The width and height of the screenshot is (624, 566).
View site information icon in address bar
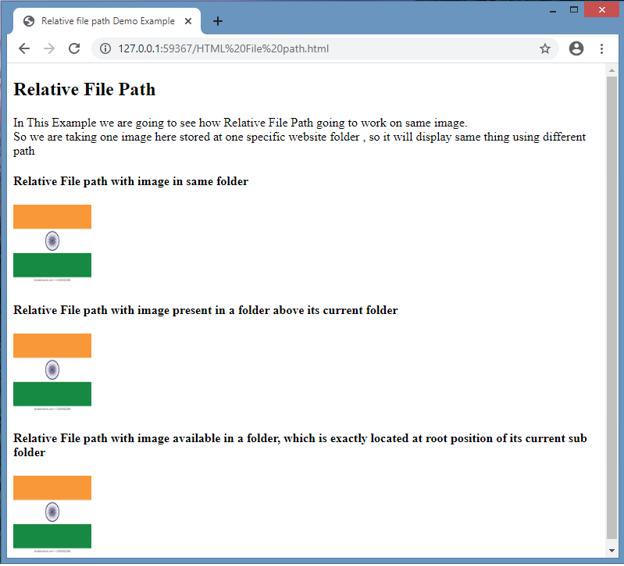[105, 49]
